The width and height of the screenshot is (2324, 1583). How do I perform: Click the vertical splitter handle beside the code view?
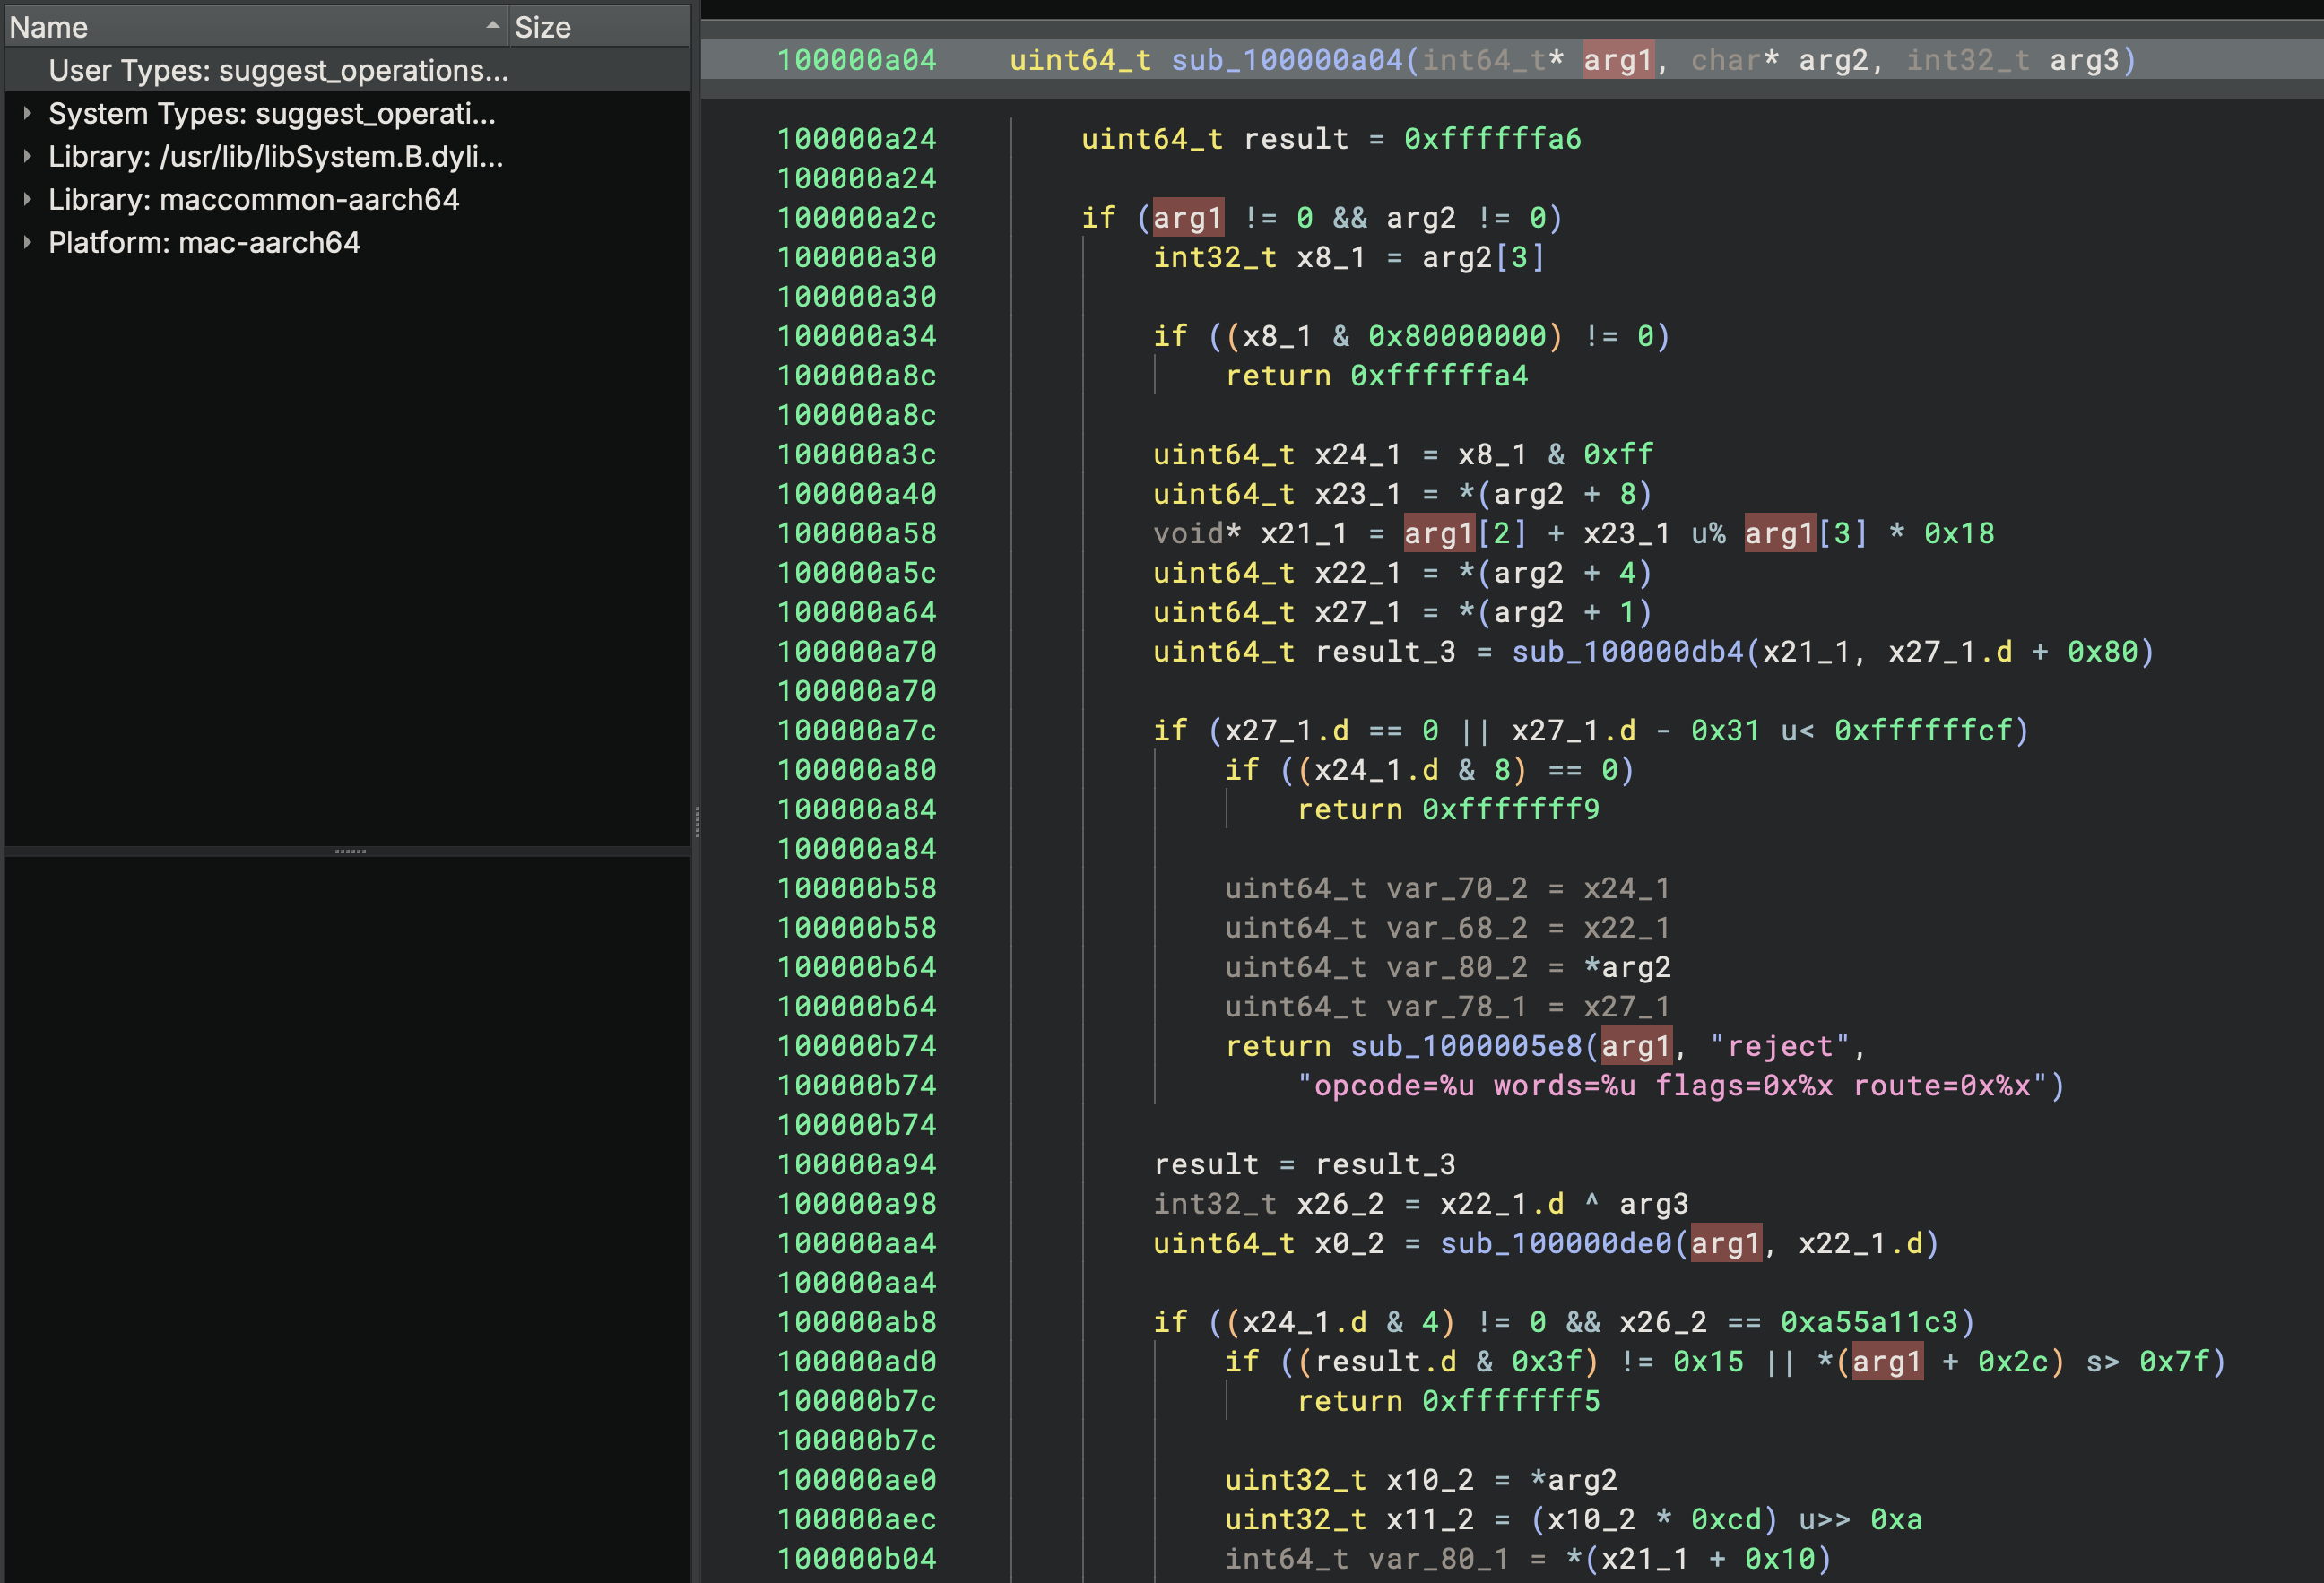pyautogui.click(x=696, y=822)
